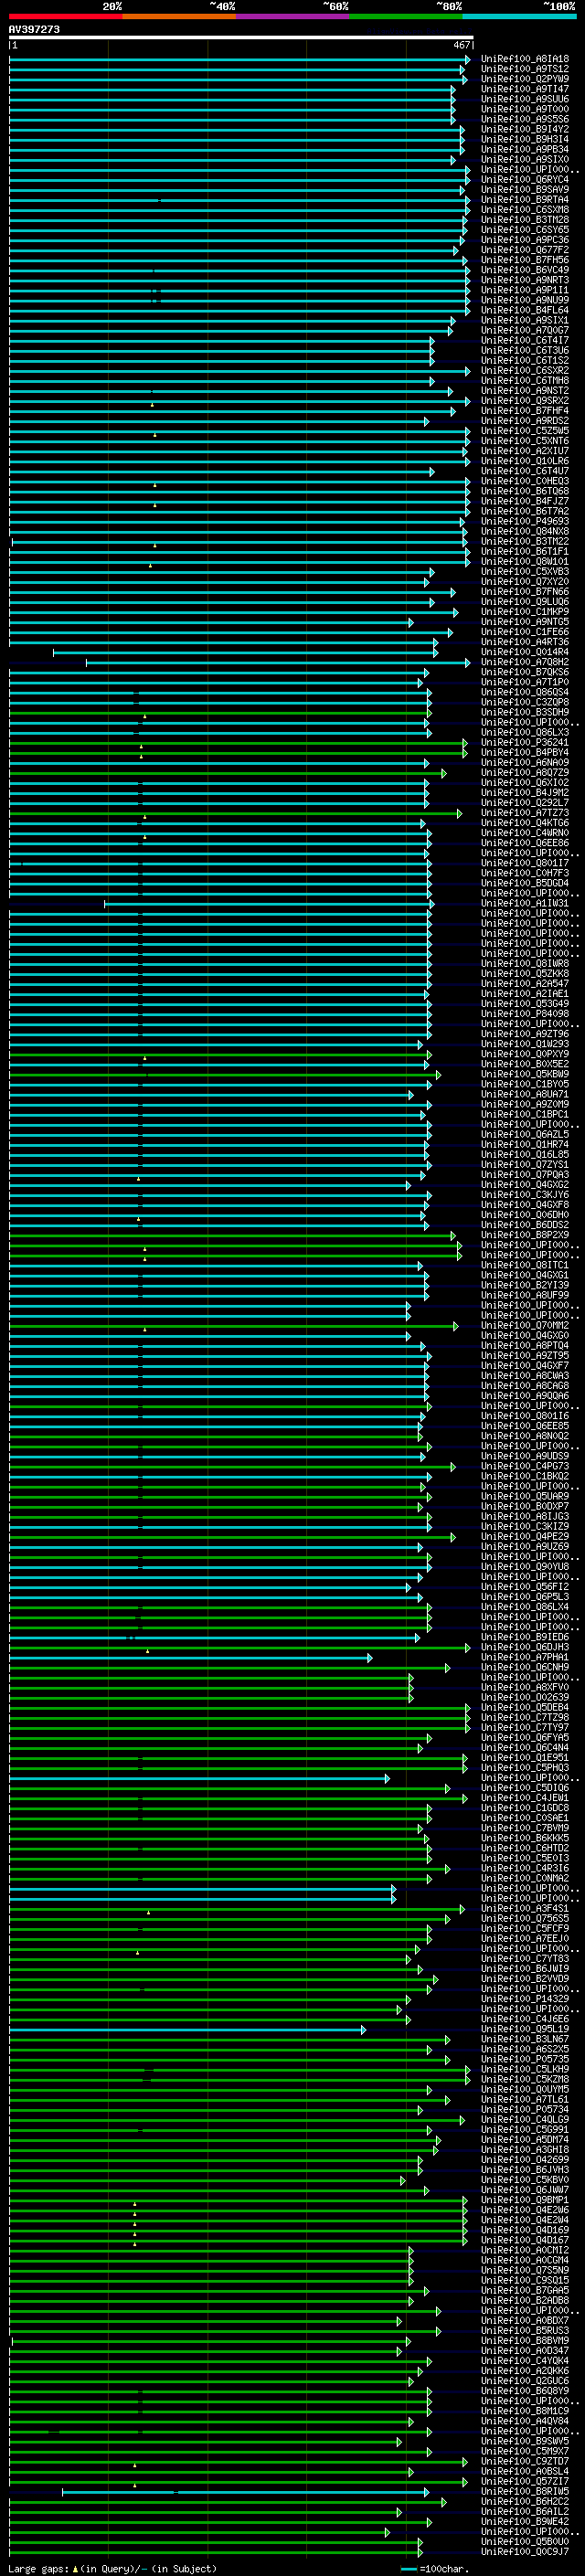Click hit label UniRef100_B3SDH9

525,712
